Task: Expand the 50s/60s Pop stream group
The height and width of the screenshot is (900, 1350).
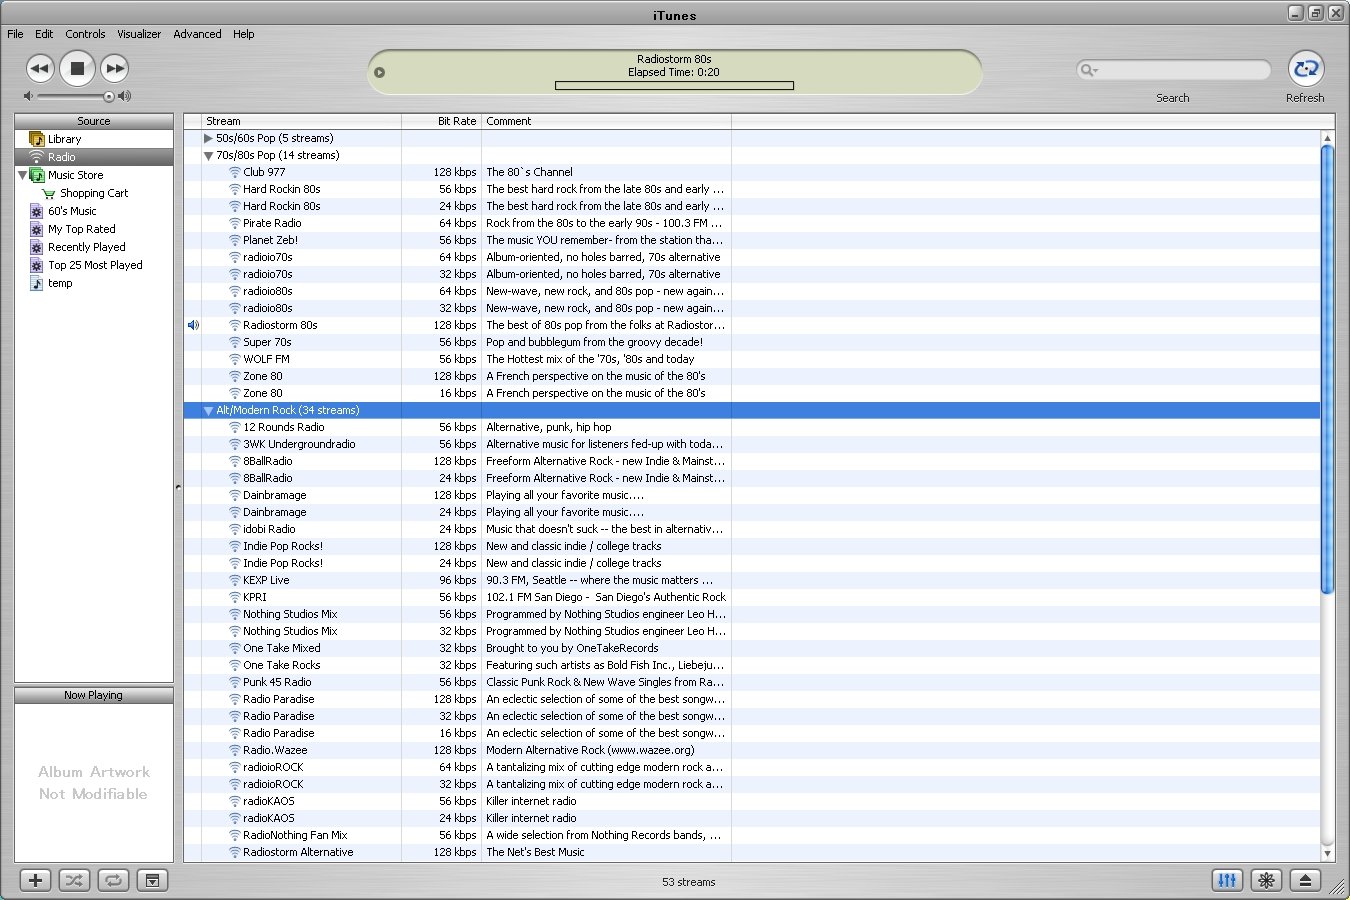Action: coord(208,139)
